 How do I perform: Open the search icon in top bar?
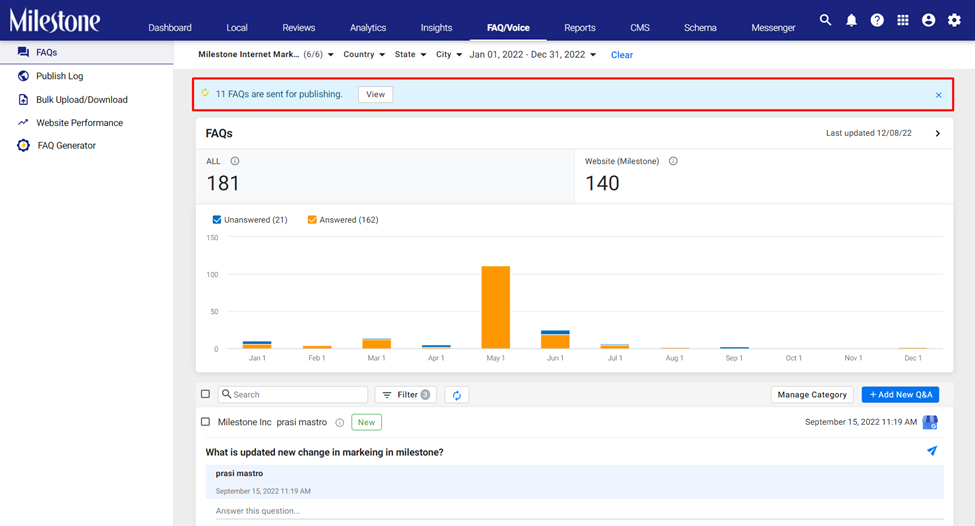tap(825, 20)
